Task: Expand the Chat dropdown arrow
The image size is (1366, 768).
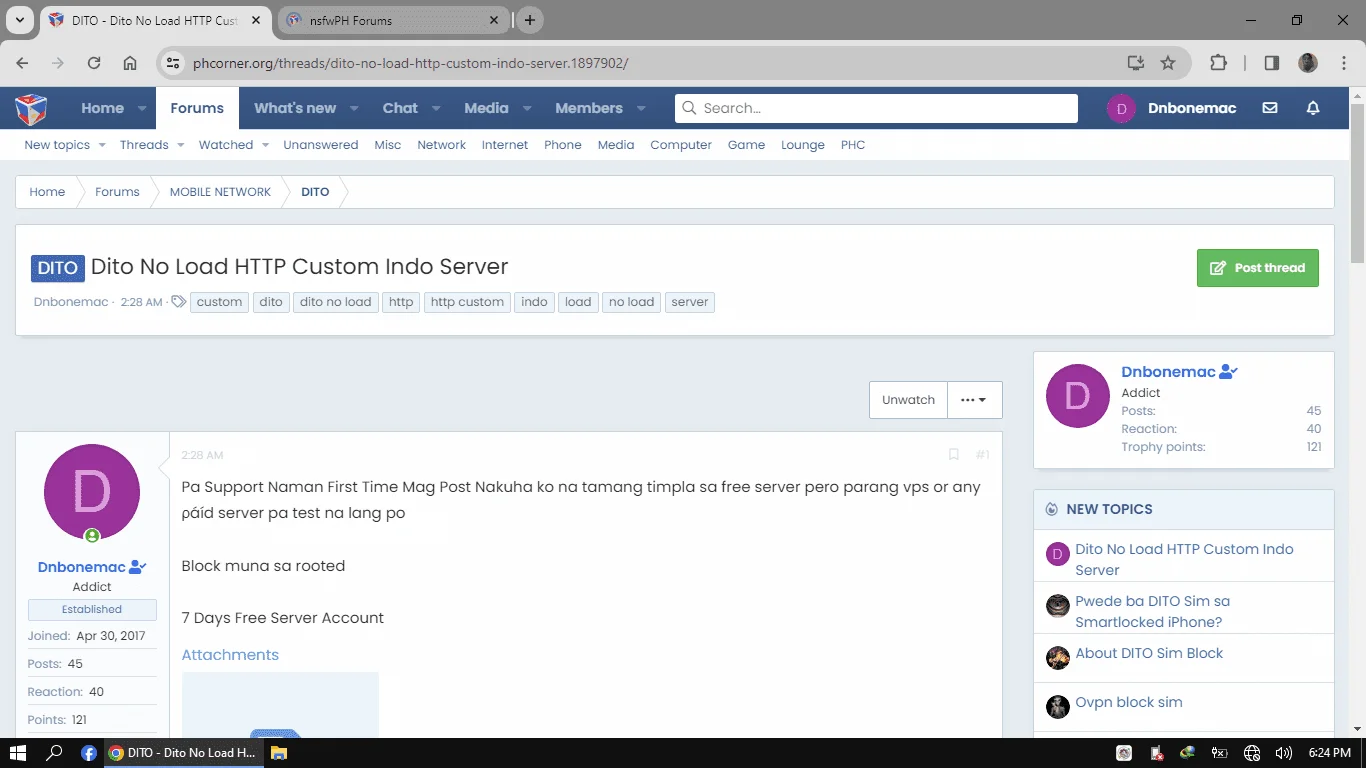Action: click(x=435, y=108)
